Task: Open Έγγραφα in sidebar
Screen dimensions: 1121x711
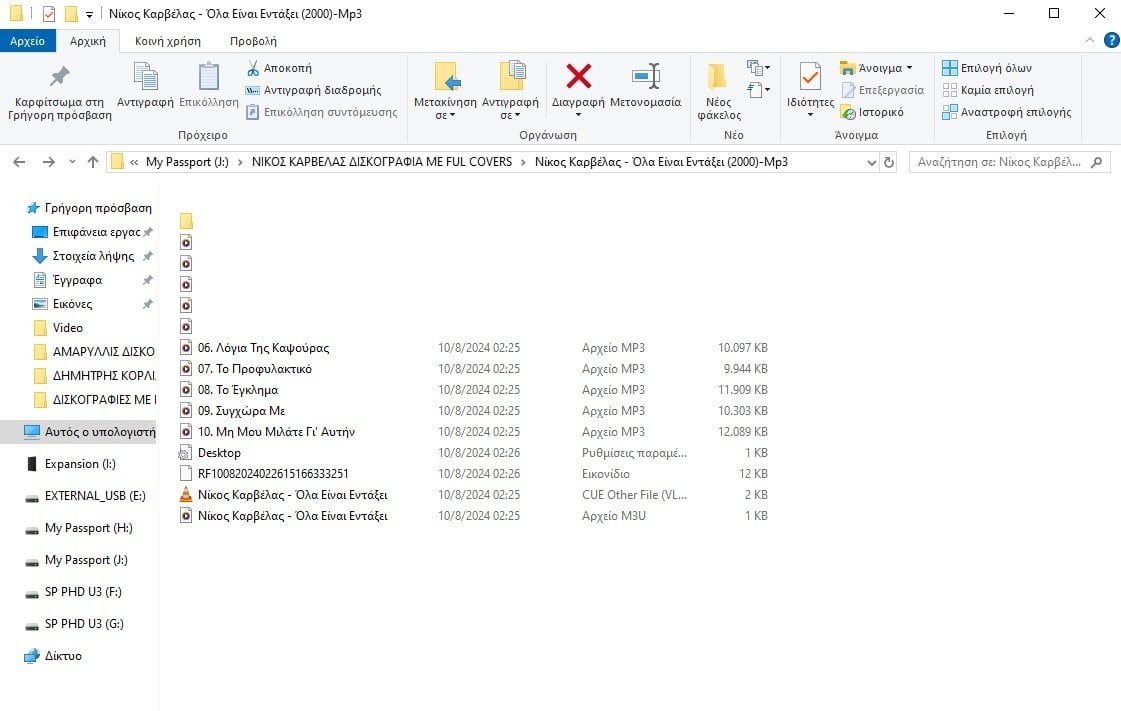Action: pyautogui.click(x=92, y=279)
